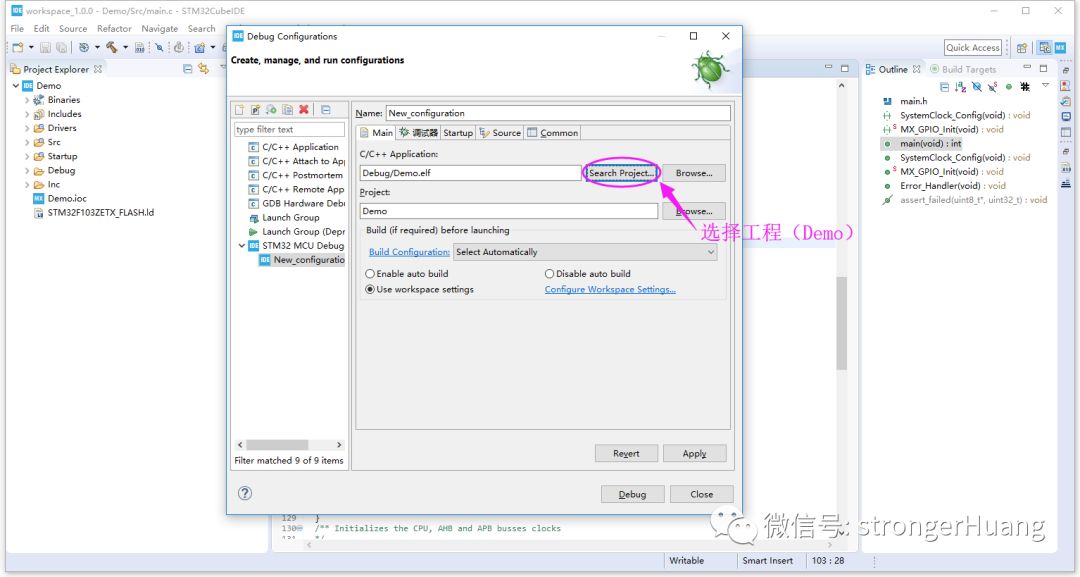Open the Navigate menu
This screenshot has width=1080, height=577.
[159, 29]
